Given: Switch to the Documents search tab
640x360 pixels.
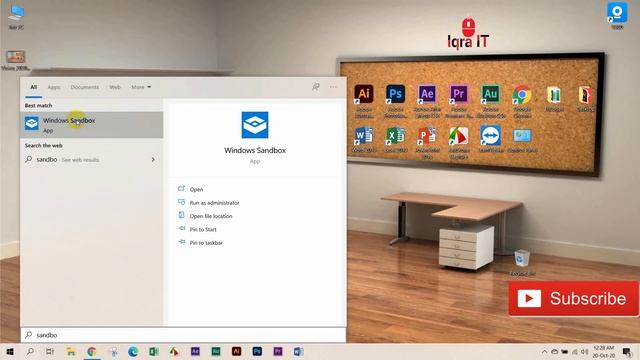Looking at the screenshot, I should [84, 87].
